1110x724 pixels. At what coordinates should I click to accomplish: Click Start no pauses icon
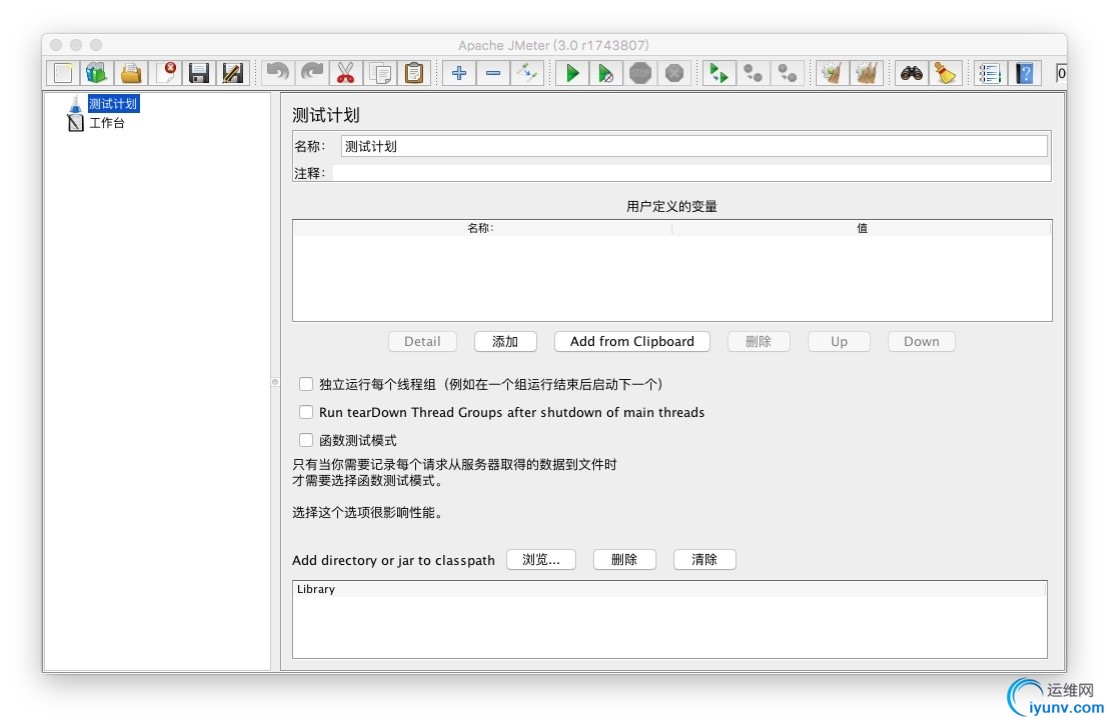(606, 73)
